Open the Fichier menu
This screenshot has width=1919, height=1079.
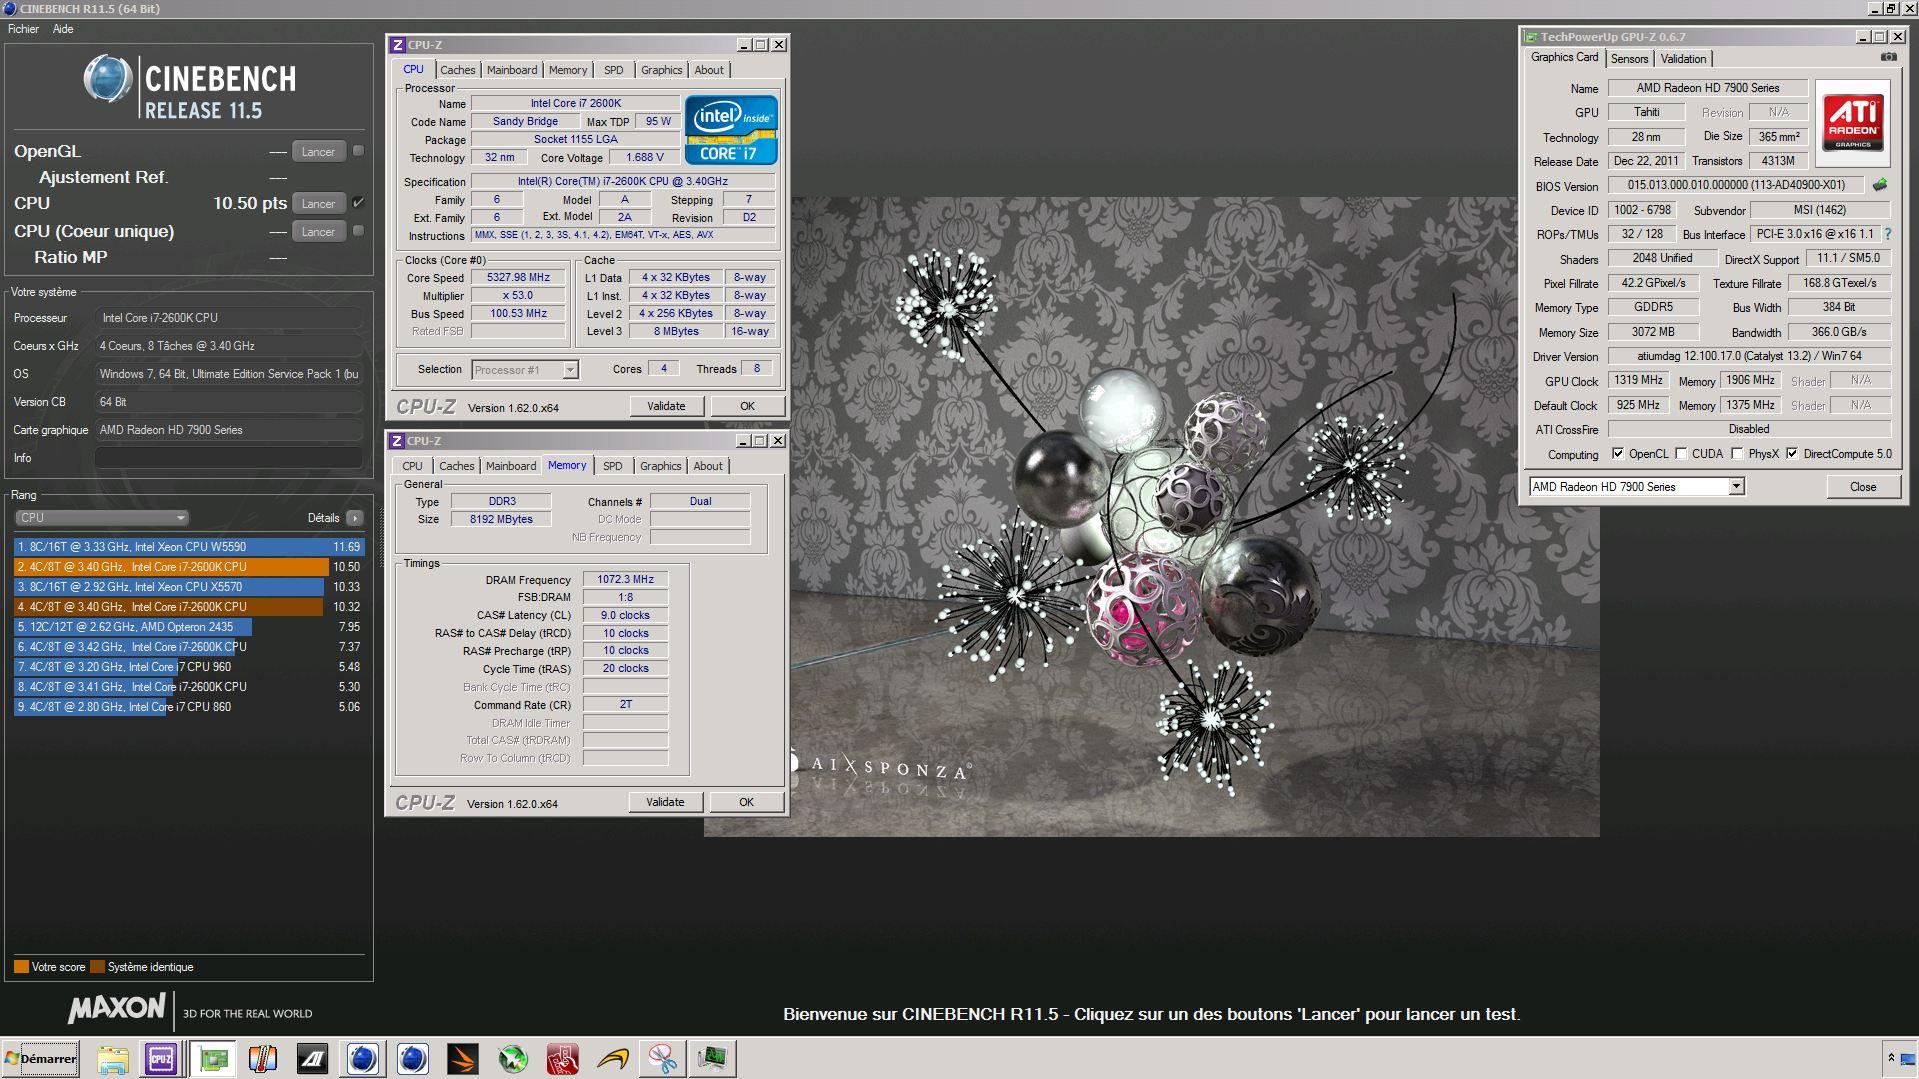(x=23, y=29)
